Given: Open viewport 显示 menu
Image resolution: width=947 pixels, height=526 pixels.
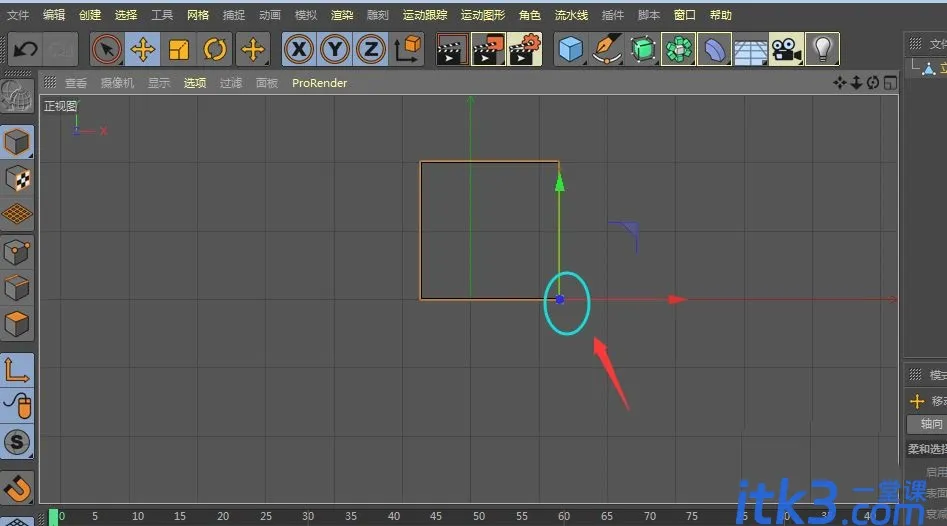Looking at the screenshot, I should [x=159, y=83].
